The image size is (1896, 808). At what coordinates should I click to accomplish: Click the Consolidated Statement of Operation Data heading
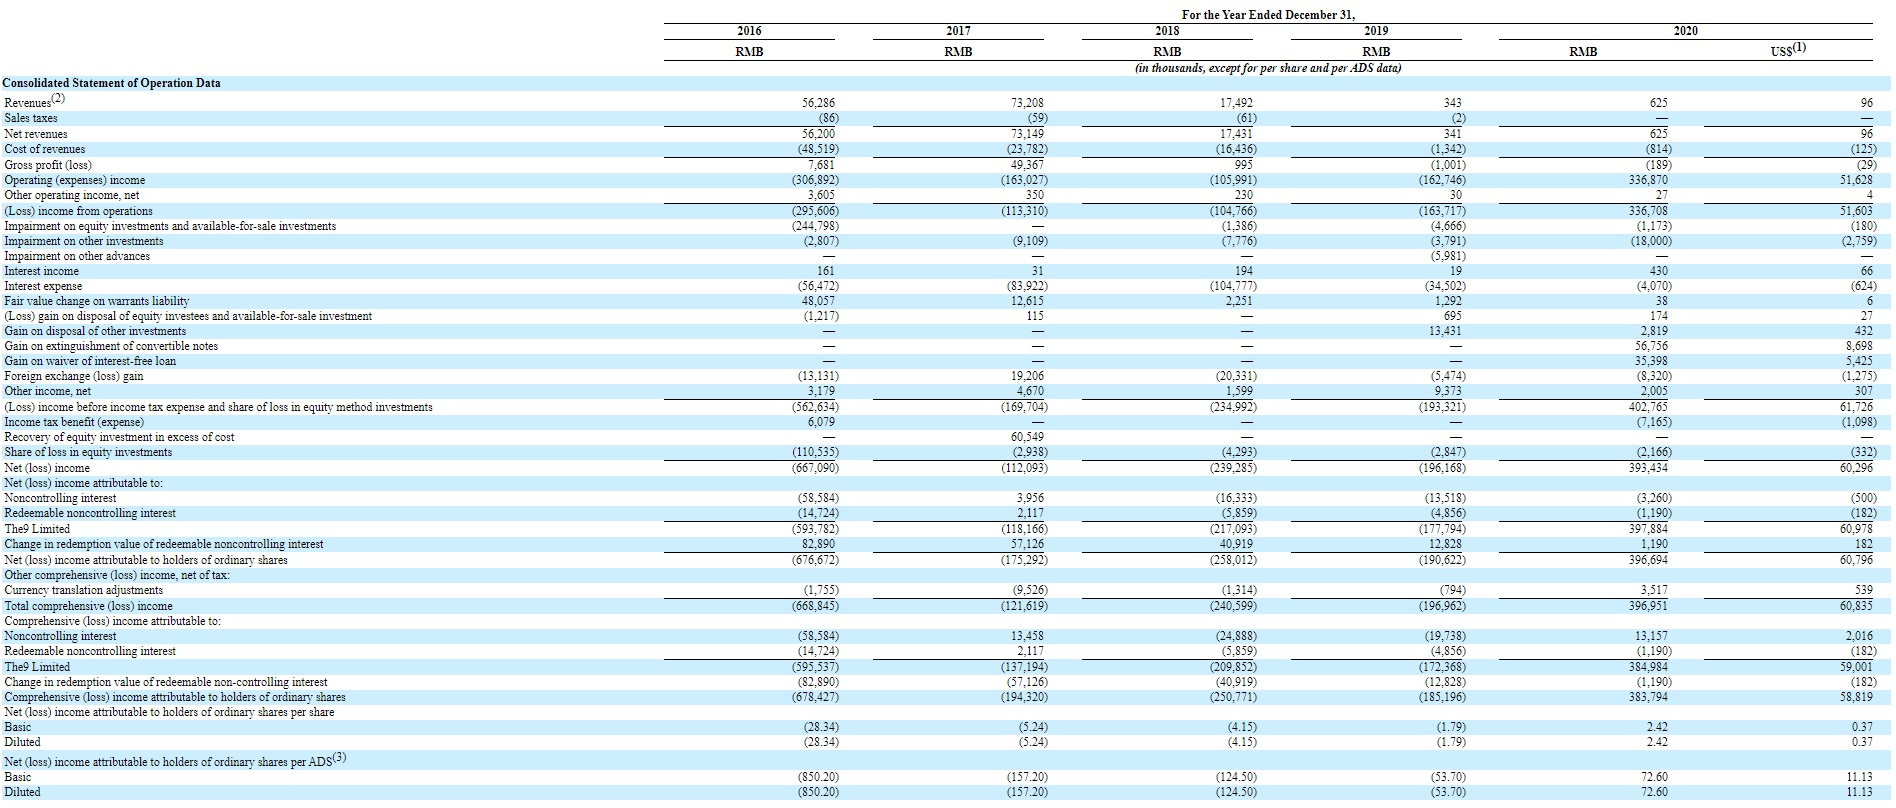coord(112,83)
